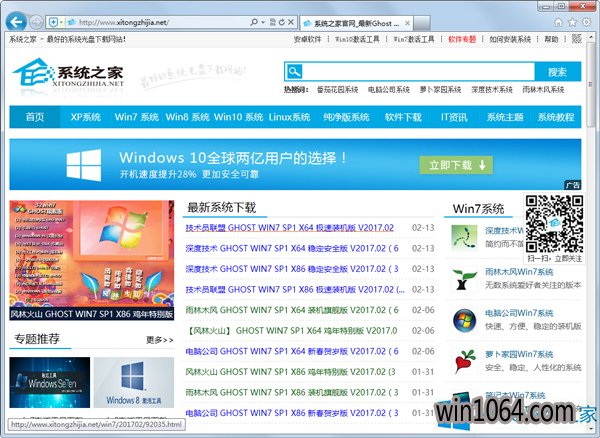Open browser Tools gear icon
The width and height of the screenshot is (600, 438).
(x=586, y=22)
